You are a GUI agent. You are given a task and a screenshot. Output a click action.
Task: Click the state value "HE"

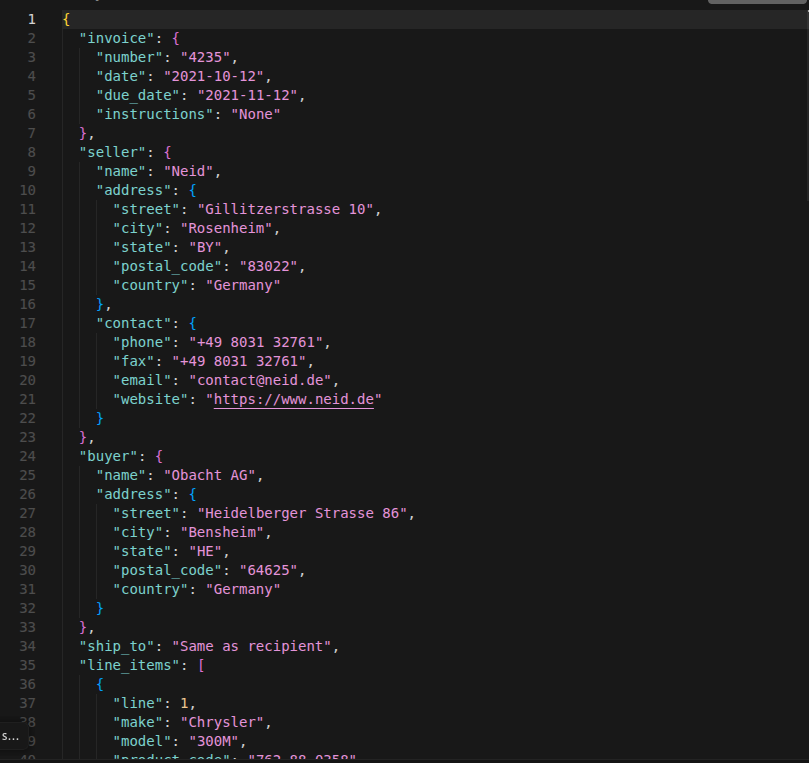205,552
